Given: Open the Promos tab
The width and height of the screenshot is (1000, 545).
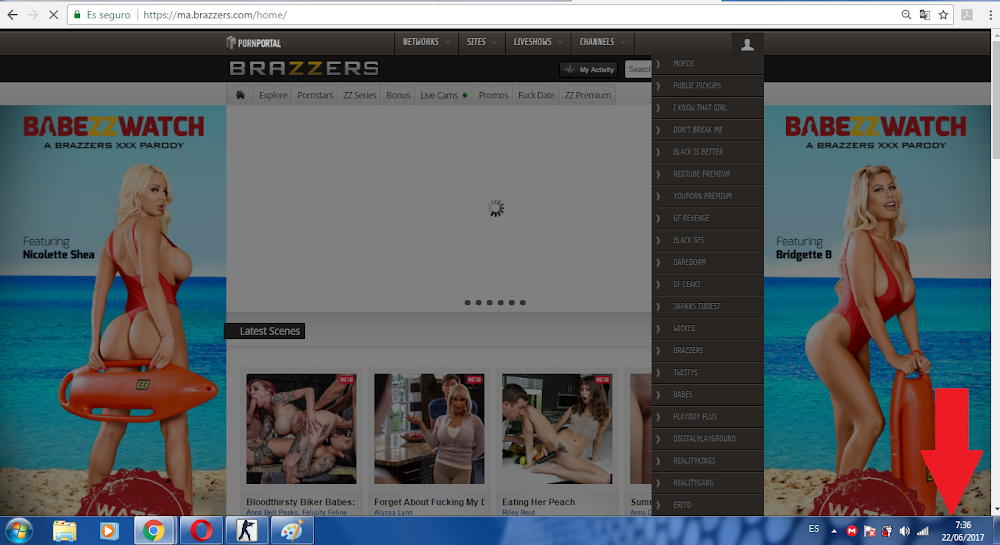Looking at the screenshot, I should click(493, 95).
